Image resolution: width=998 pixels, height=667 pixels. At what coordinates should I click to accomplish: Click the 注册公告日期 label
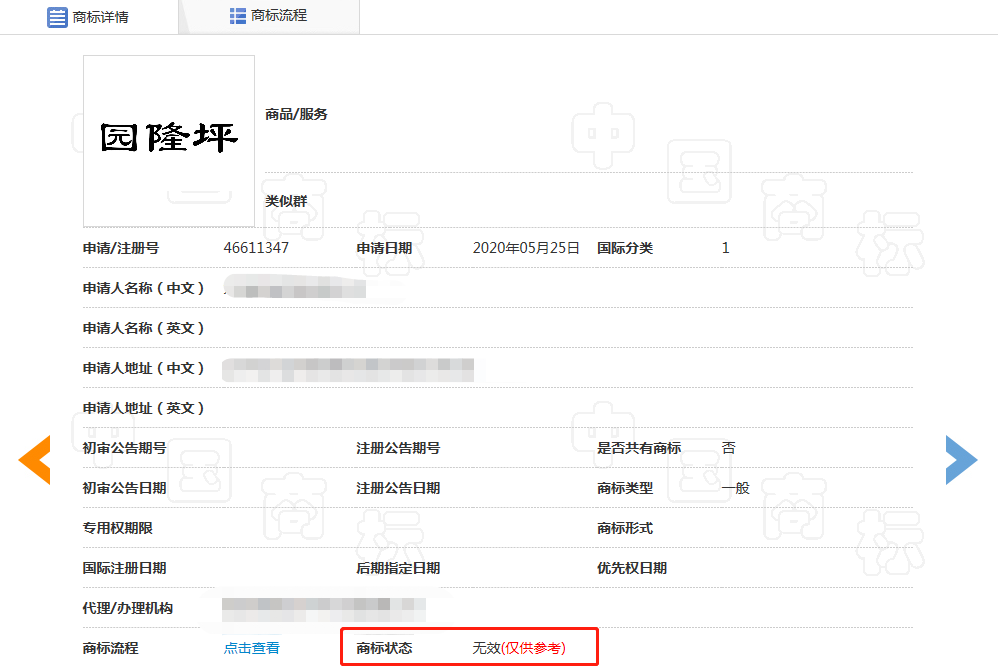tap(398, 488)
